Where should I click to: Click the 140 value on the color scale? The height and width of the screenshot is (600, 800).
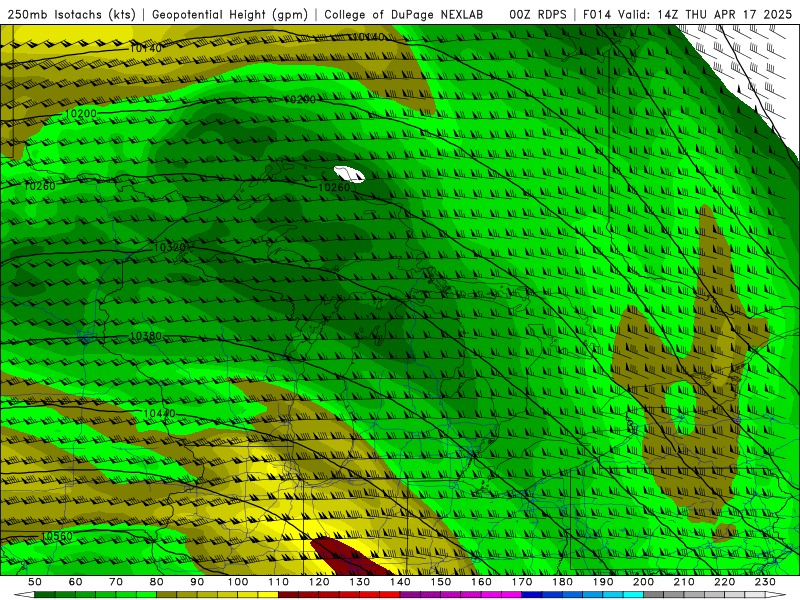pyautogui.click(x=400, y=582)
